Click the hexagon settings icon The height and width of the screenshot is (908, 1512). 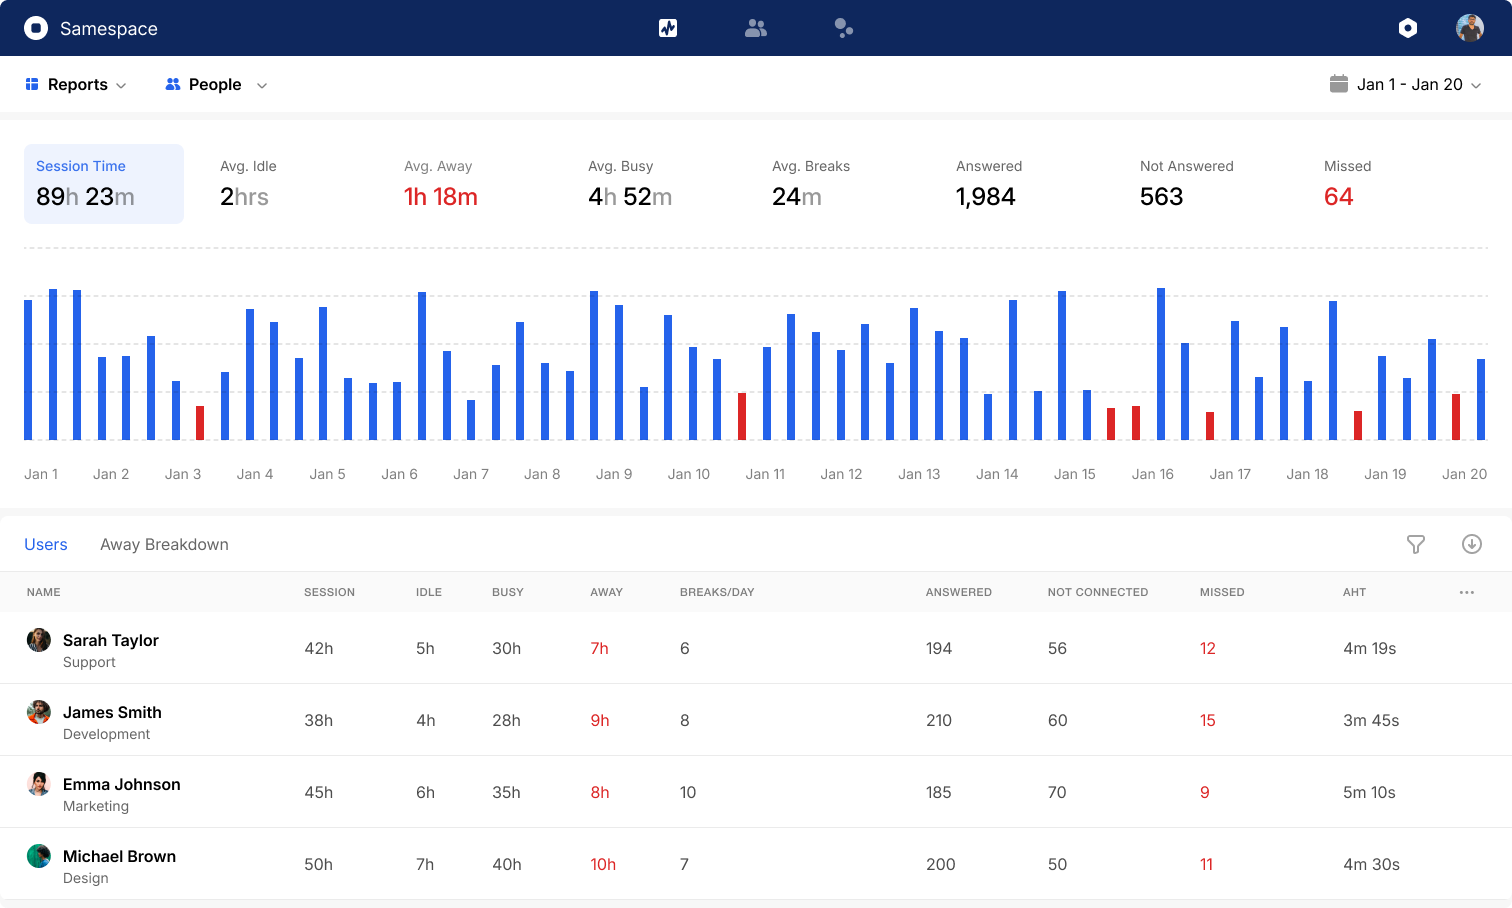(x=1408, y=28)
